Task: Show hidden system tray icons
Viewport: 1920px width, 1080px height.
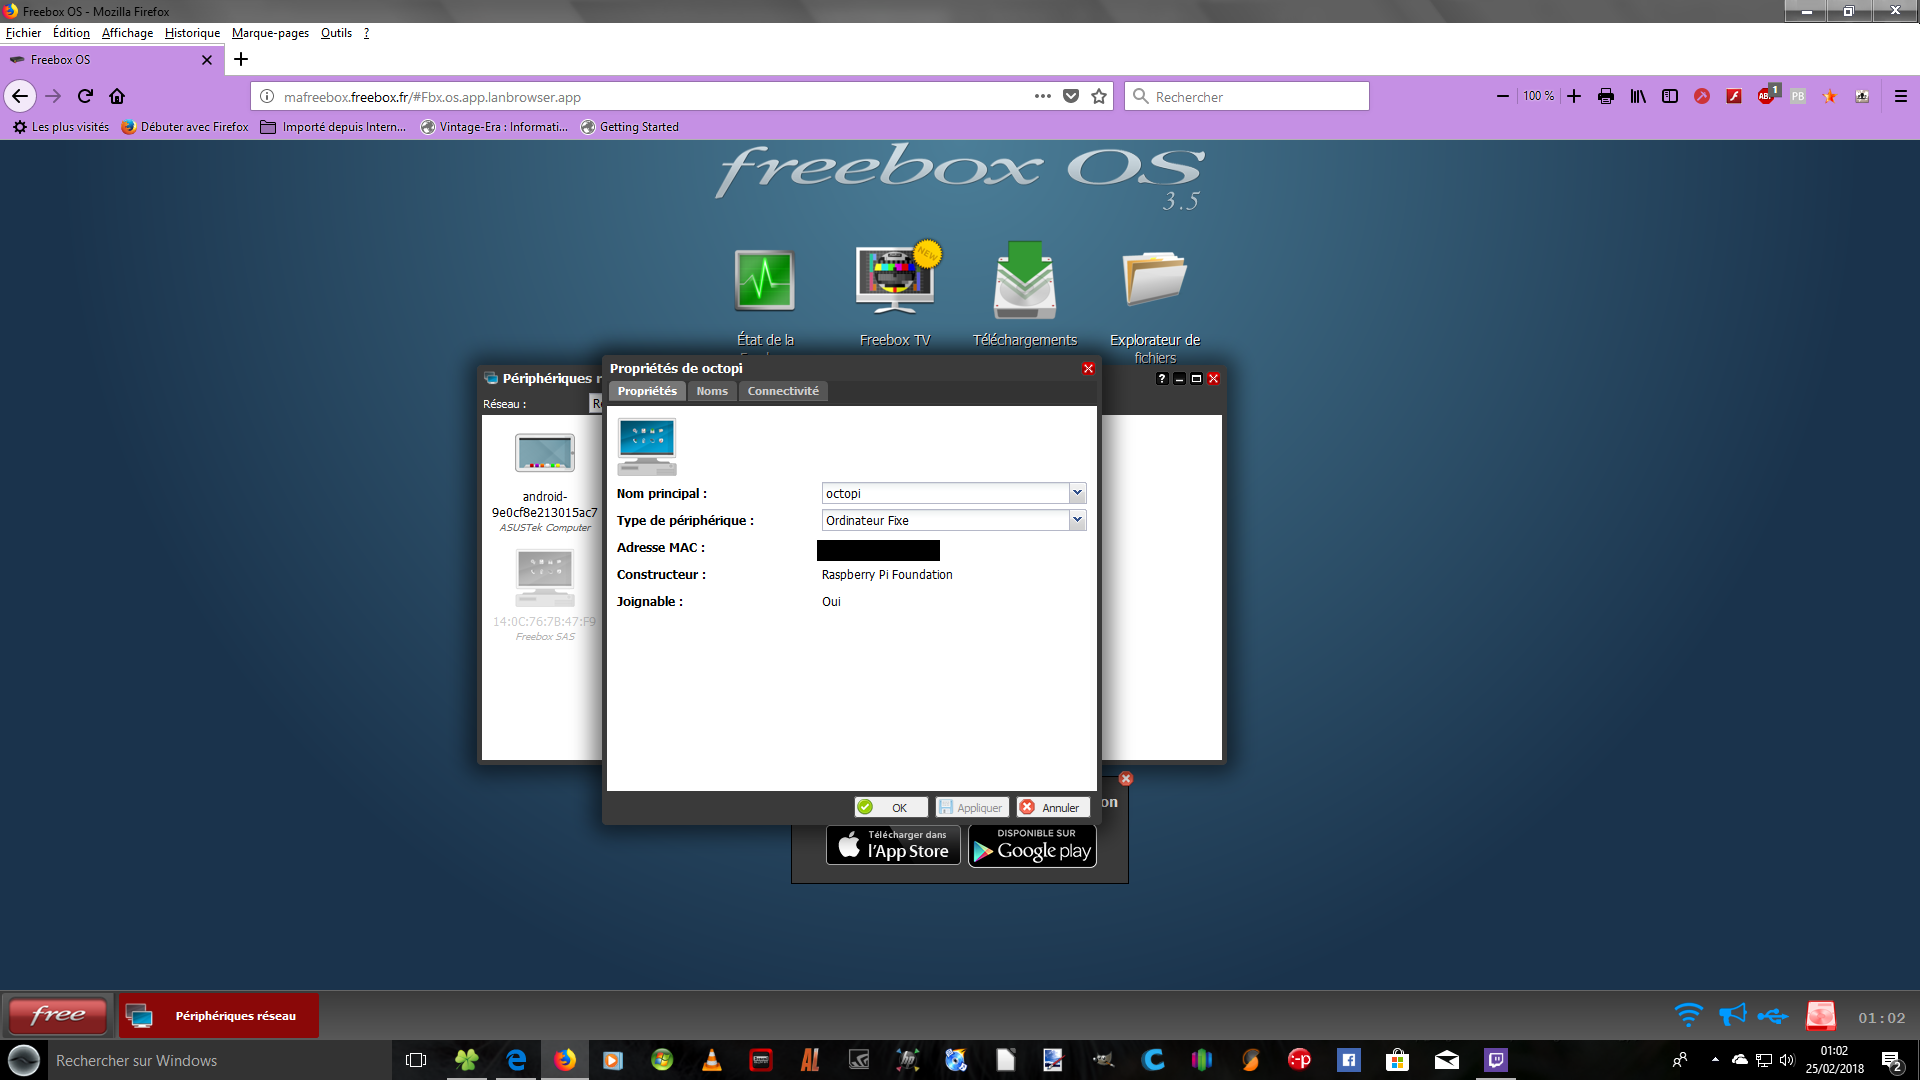Action: pos(1715,1059)
